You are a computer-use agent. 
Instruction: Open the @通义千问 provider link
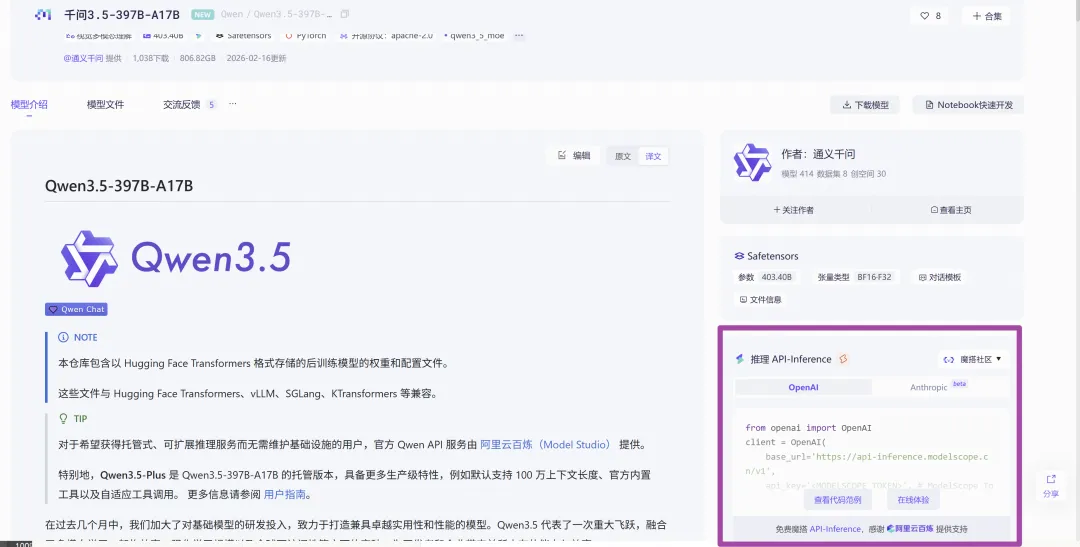(83, 59)
